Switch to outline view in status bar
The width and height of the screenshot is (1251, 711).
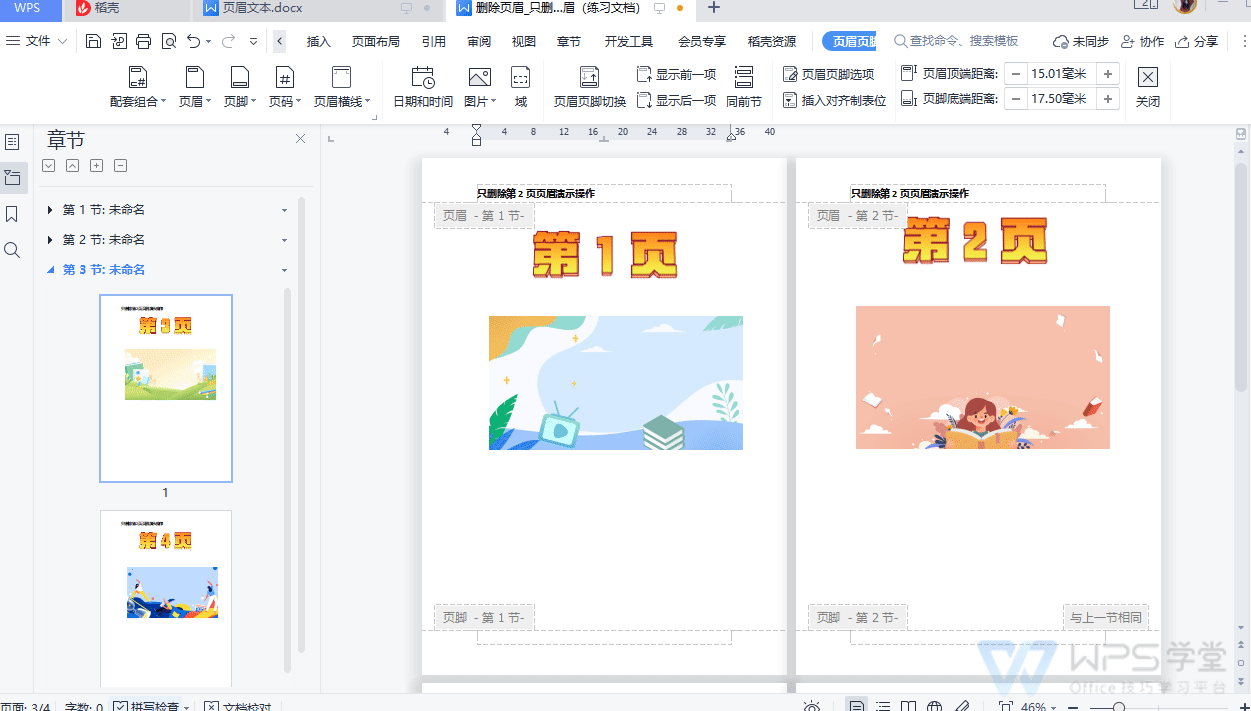coord(883,706)
